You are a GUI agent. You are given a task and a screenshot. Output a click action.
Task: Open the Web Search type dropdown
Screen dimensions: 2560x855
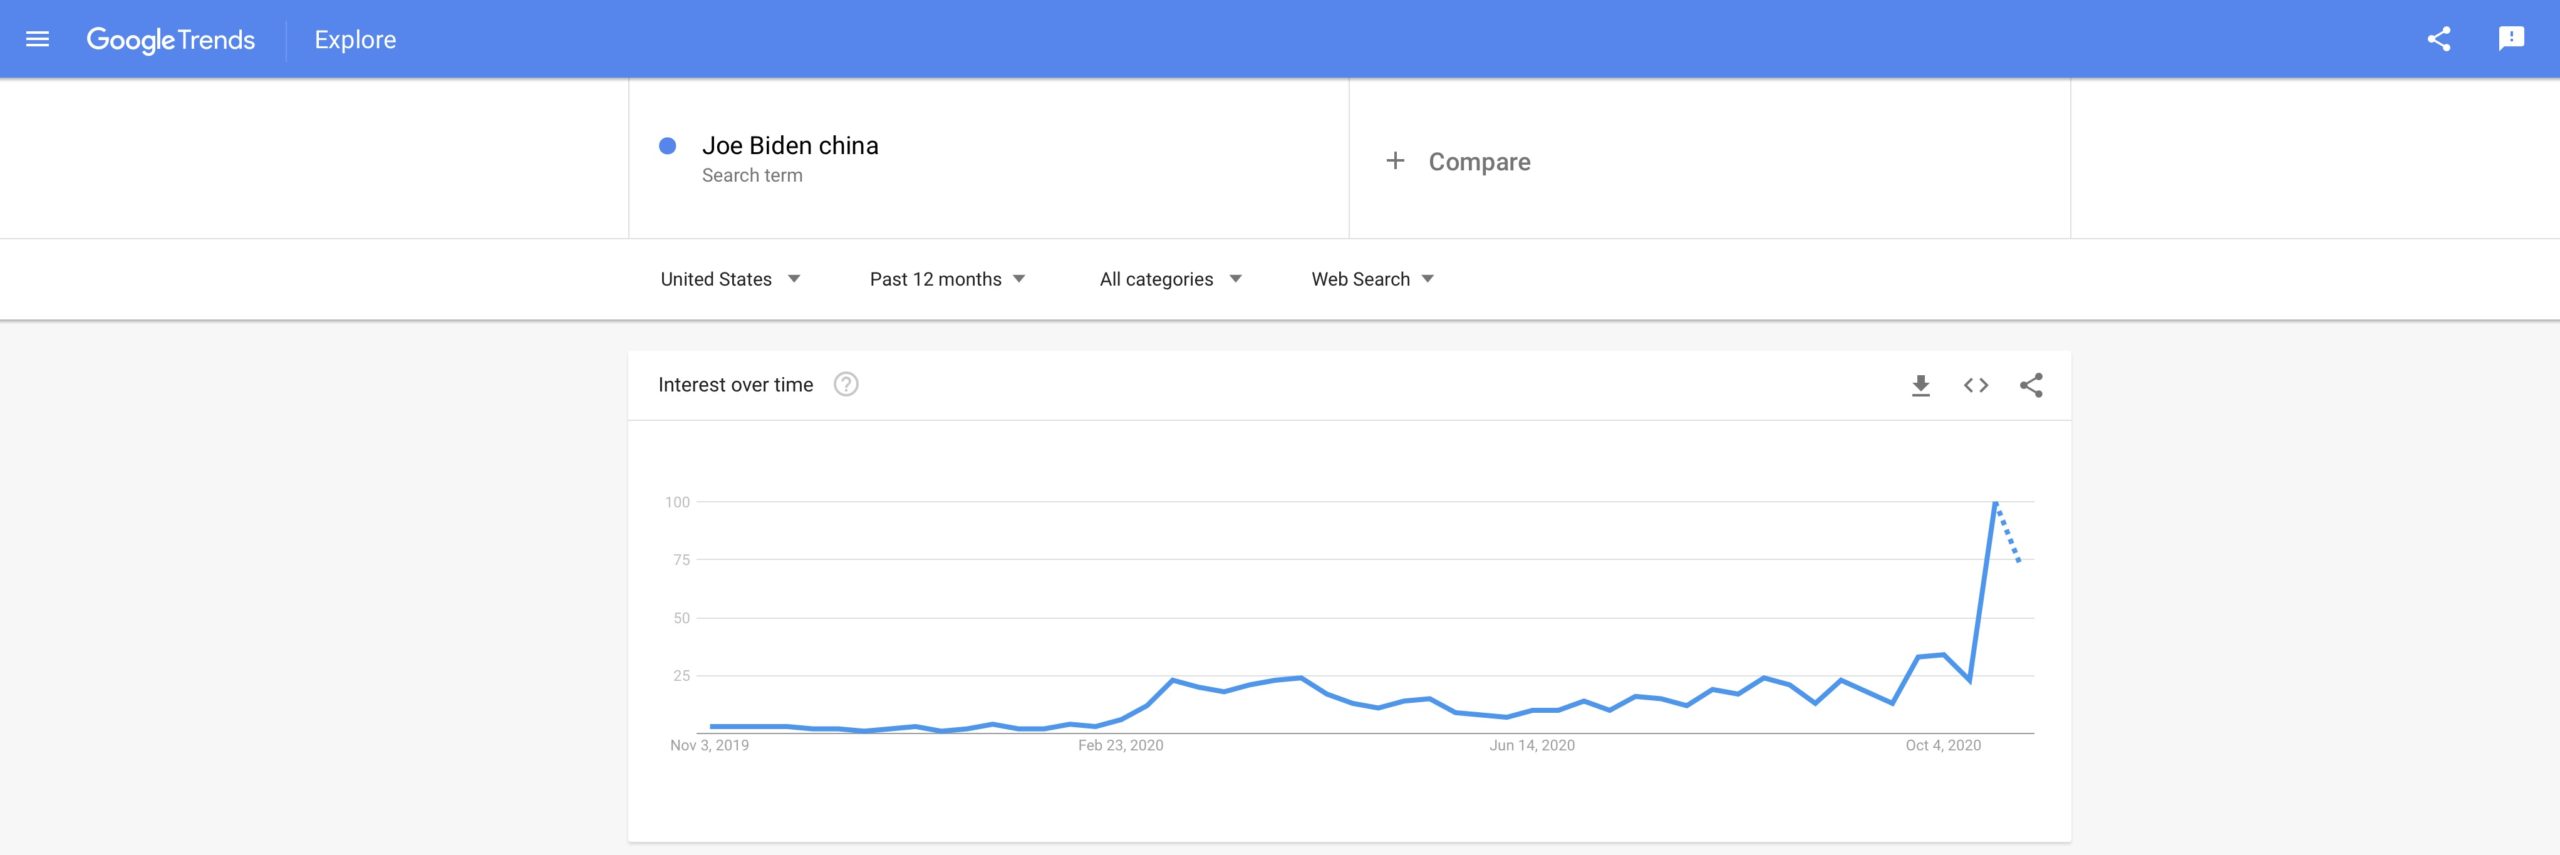[x=1372, y=279]
